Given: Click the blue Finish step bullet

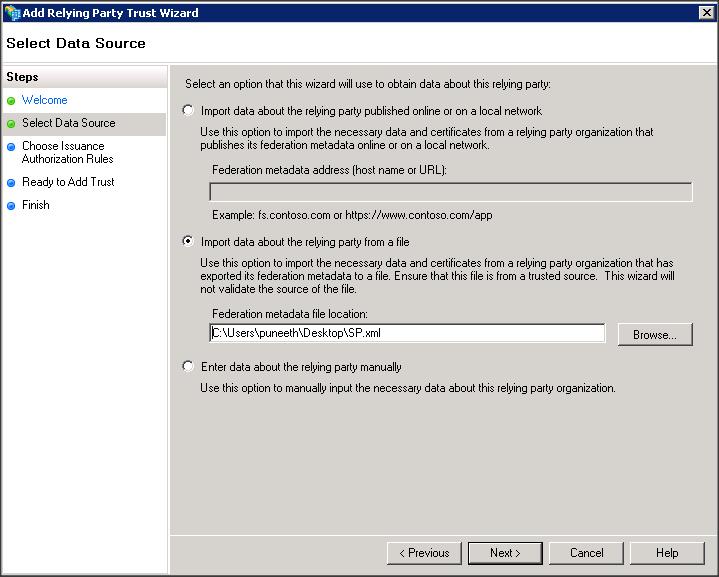Looking at the screenshot, I should coord(11,206).
